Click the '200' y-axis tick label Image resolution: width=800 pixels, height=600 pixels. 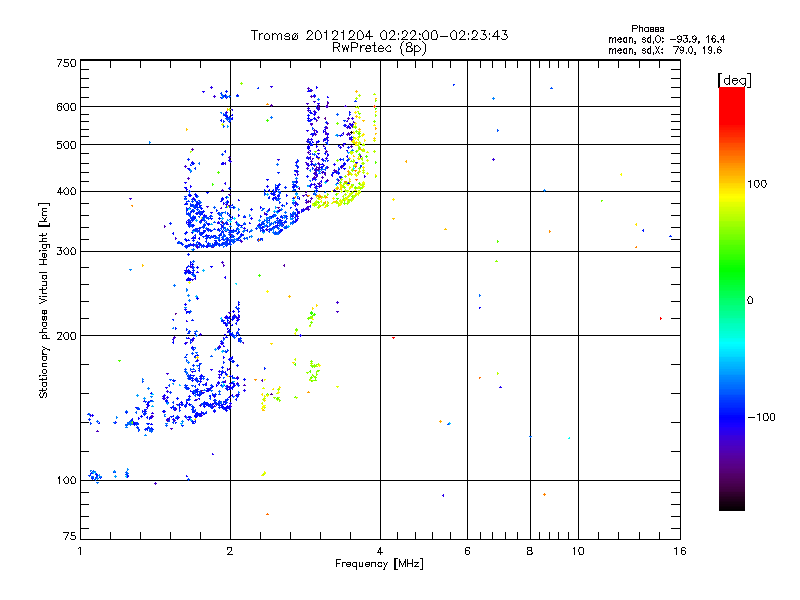(x=66, y=336)
